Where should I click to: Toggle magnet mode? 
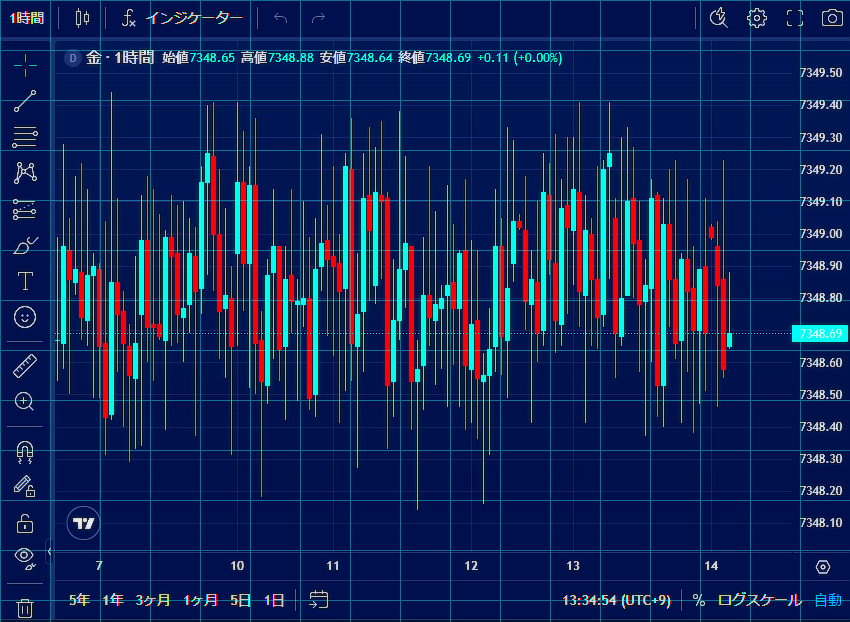click(25, 452)
